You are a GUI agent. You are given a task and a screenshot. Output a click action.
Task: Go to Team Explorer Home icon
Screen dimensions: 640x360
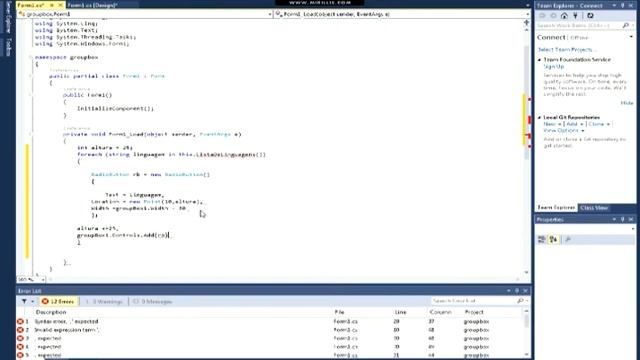pos(564,16)
